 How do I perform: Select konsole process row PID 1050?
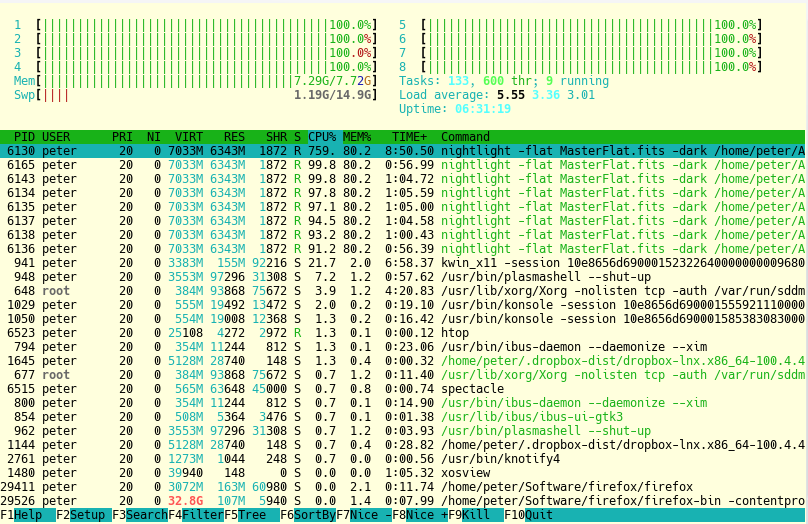(402, 318)
